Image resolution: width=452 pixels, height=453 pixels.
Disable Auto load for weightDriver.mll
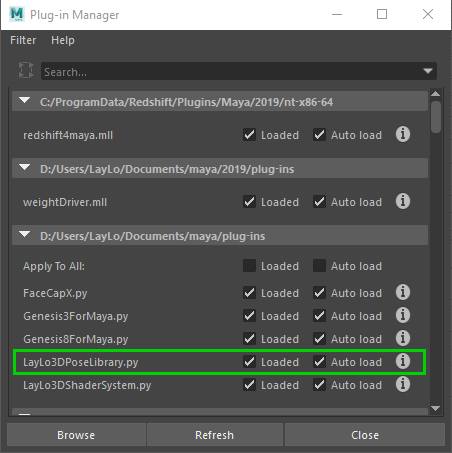click(x=319, y=202)
